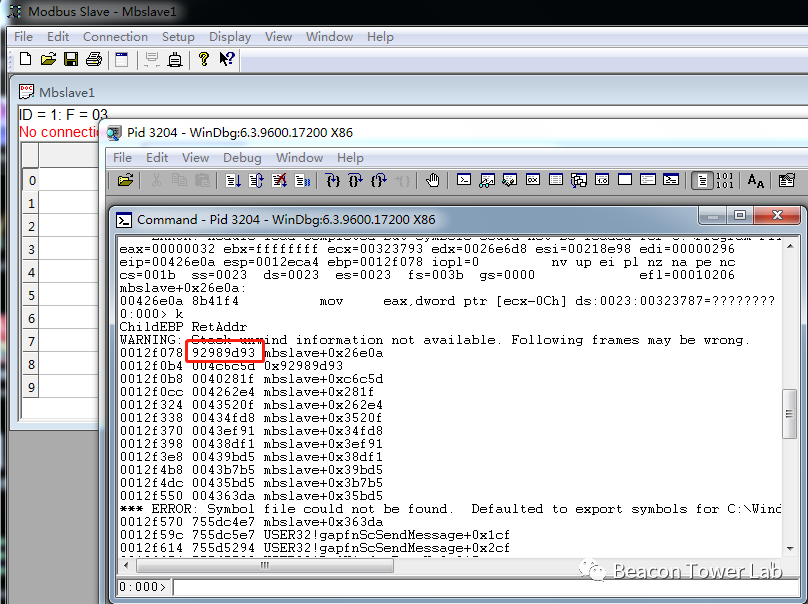Image resolution: width=808 pixels, height=604 pixels.
Task: Click the Open source file icon in WinDbg
Action: click(x=125, y=180)
